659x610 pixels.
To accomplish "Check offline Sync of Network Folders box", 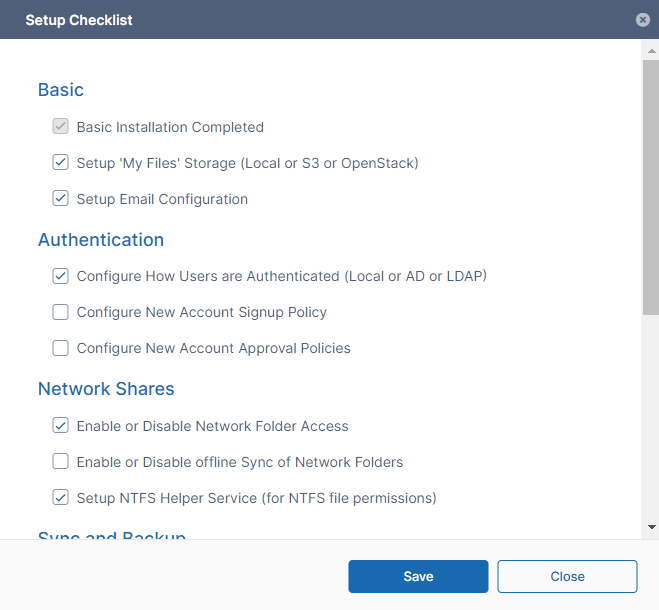I will tap(61, 461).
